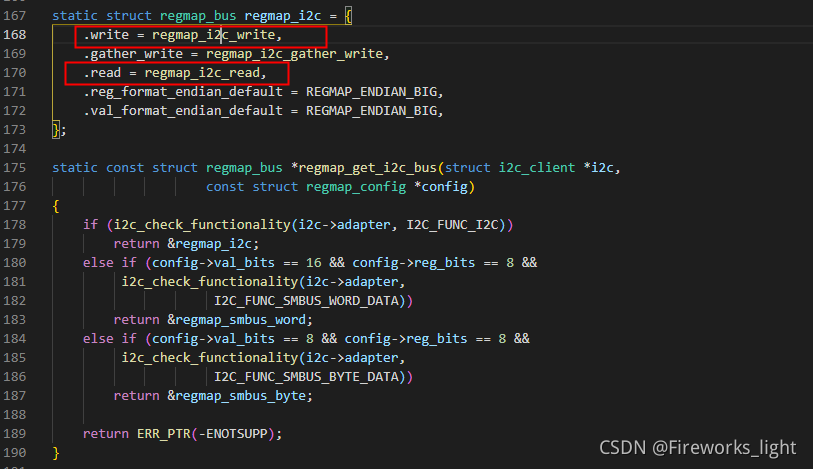Click the I2C_FUNC_I2C constant
Viewport: 813px width, 469px height.
(452, 225)
